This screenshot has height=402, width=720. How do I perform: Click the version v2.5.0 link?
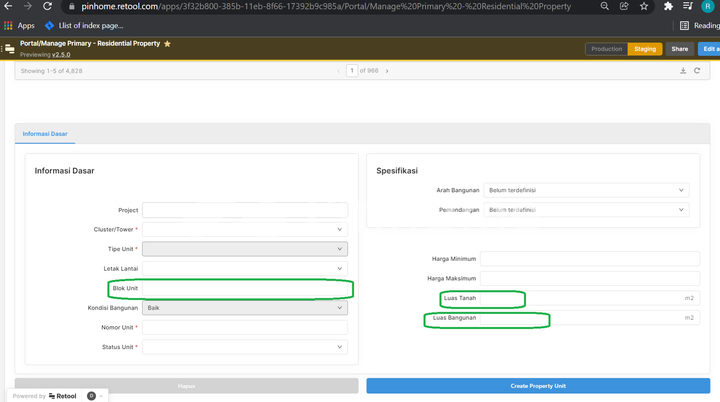(x=61, y=55)
